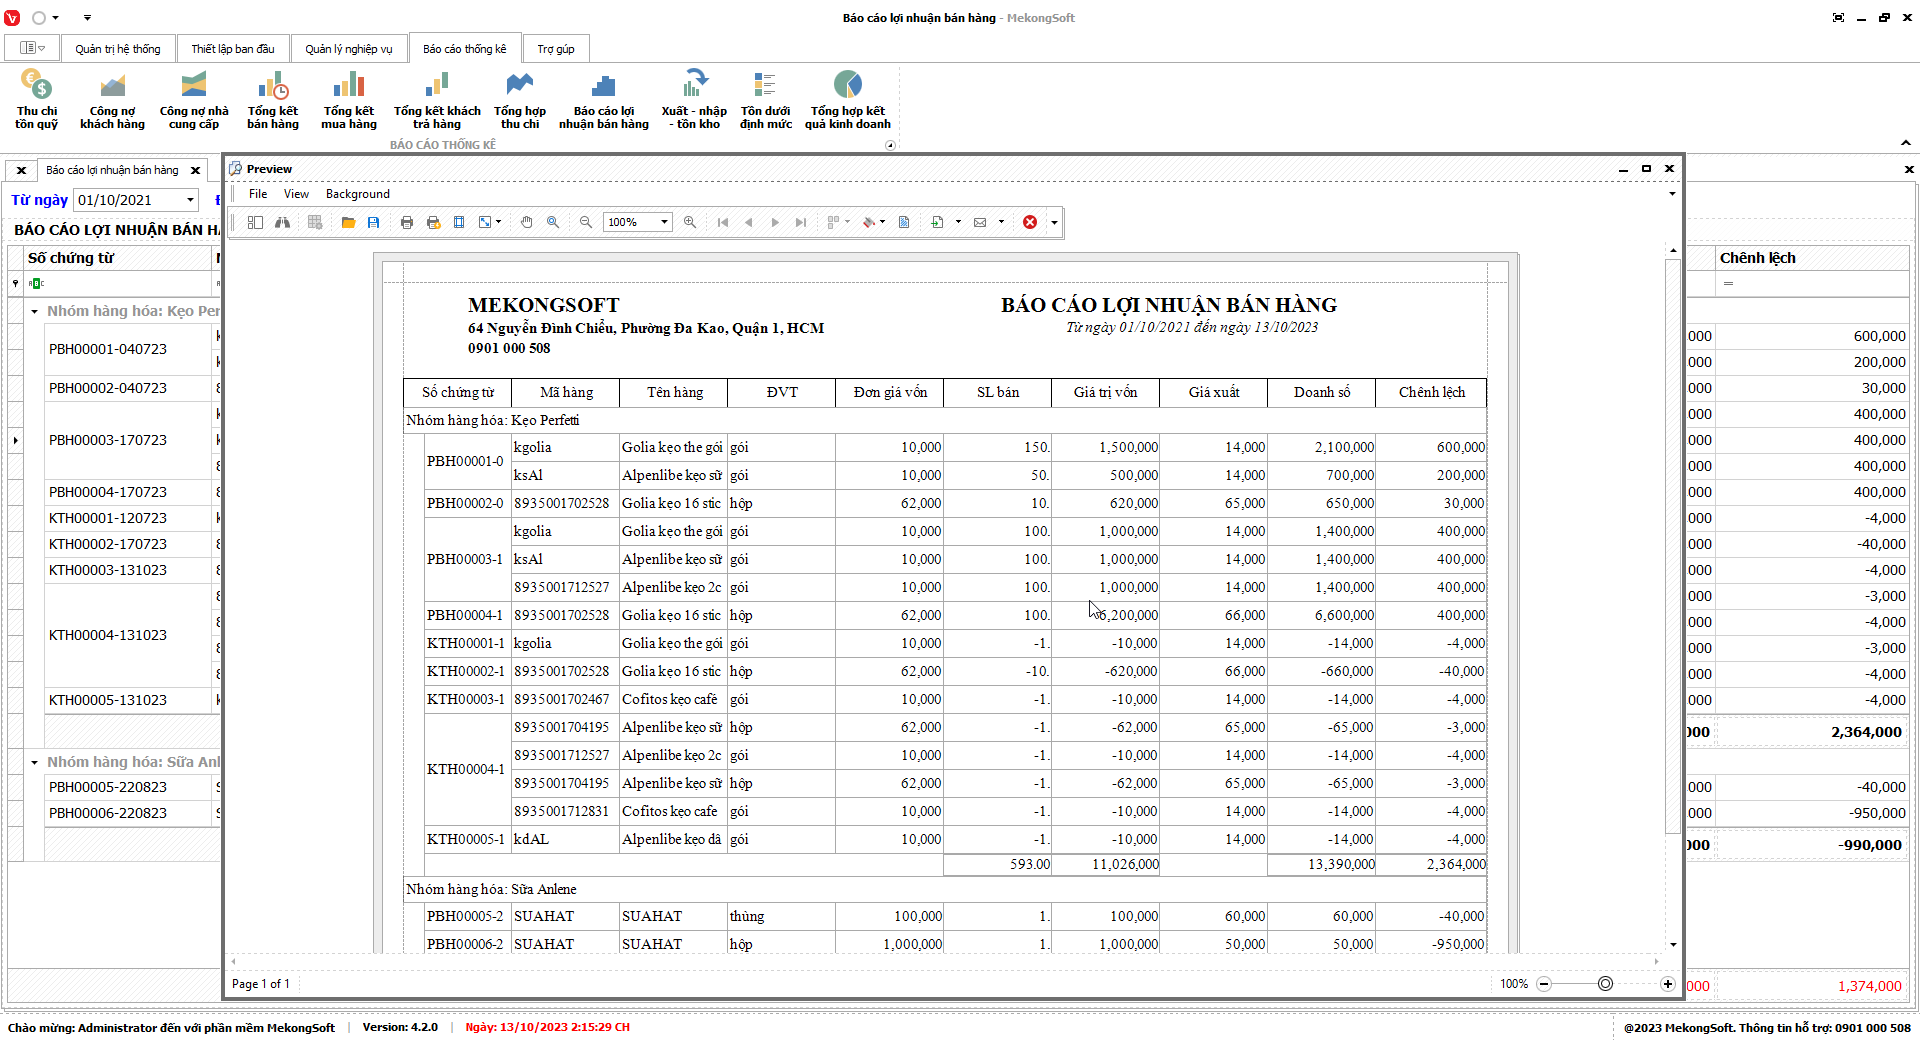Click the Open folder icon in Preview
The height and width of the screenshot is (1040, 1920).
pos(348,222)
